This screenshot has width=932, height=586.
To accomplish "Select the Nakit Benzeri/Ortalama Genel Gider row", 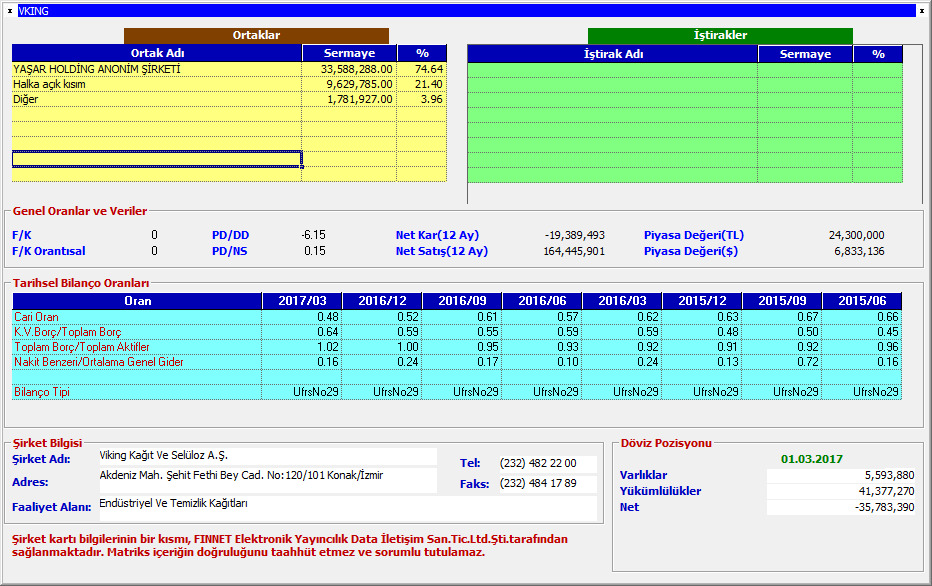I will [x=456, y=362].
